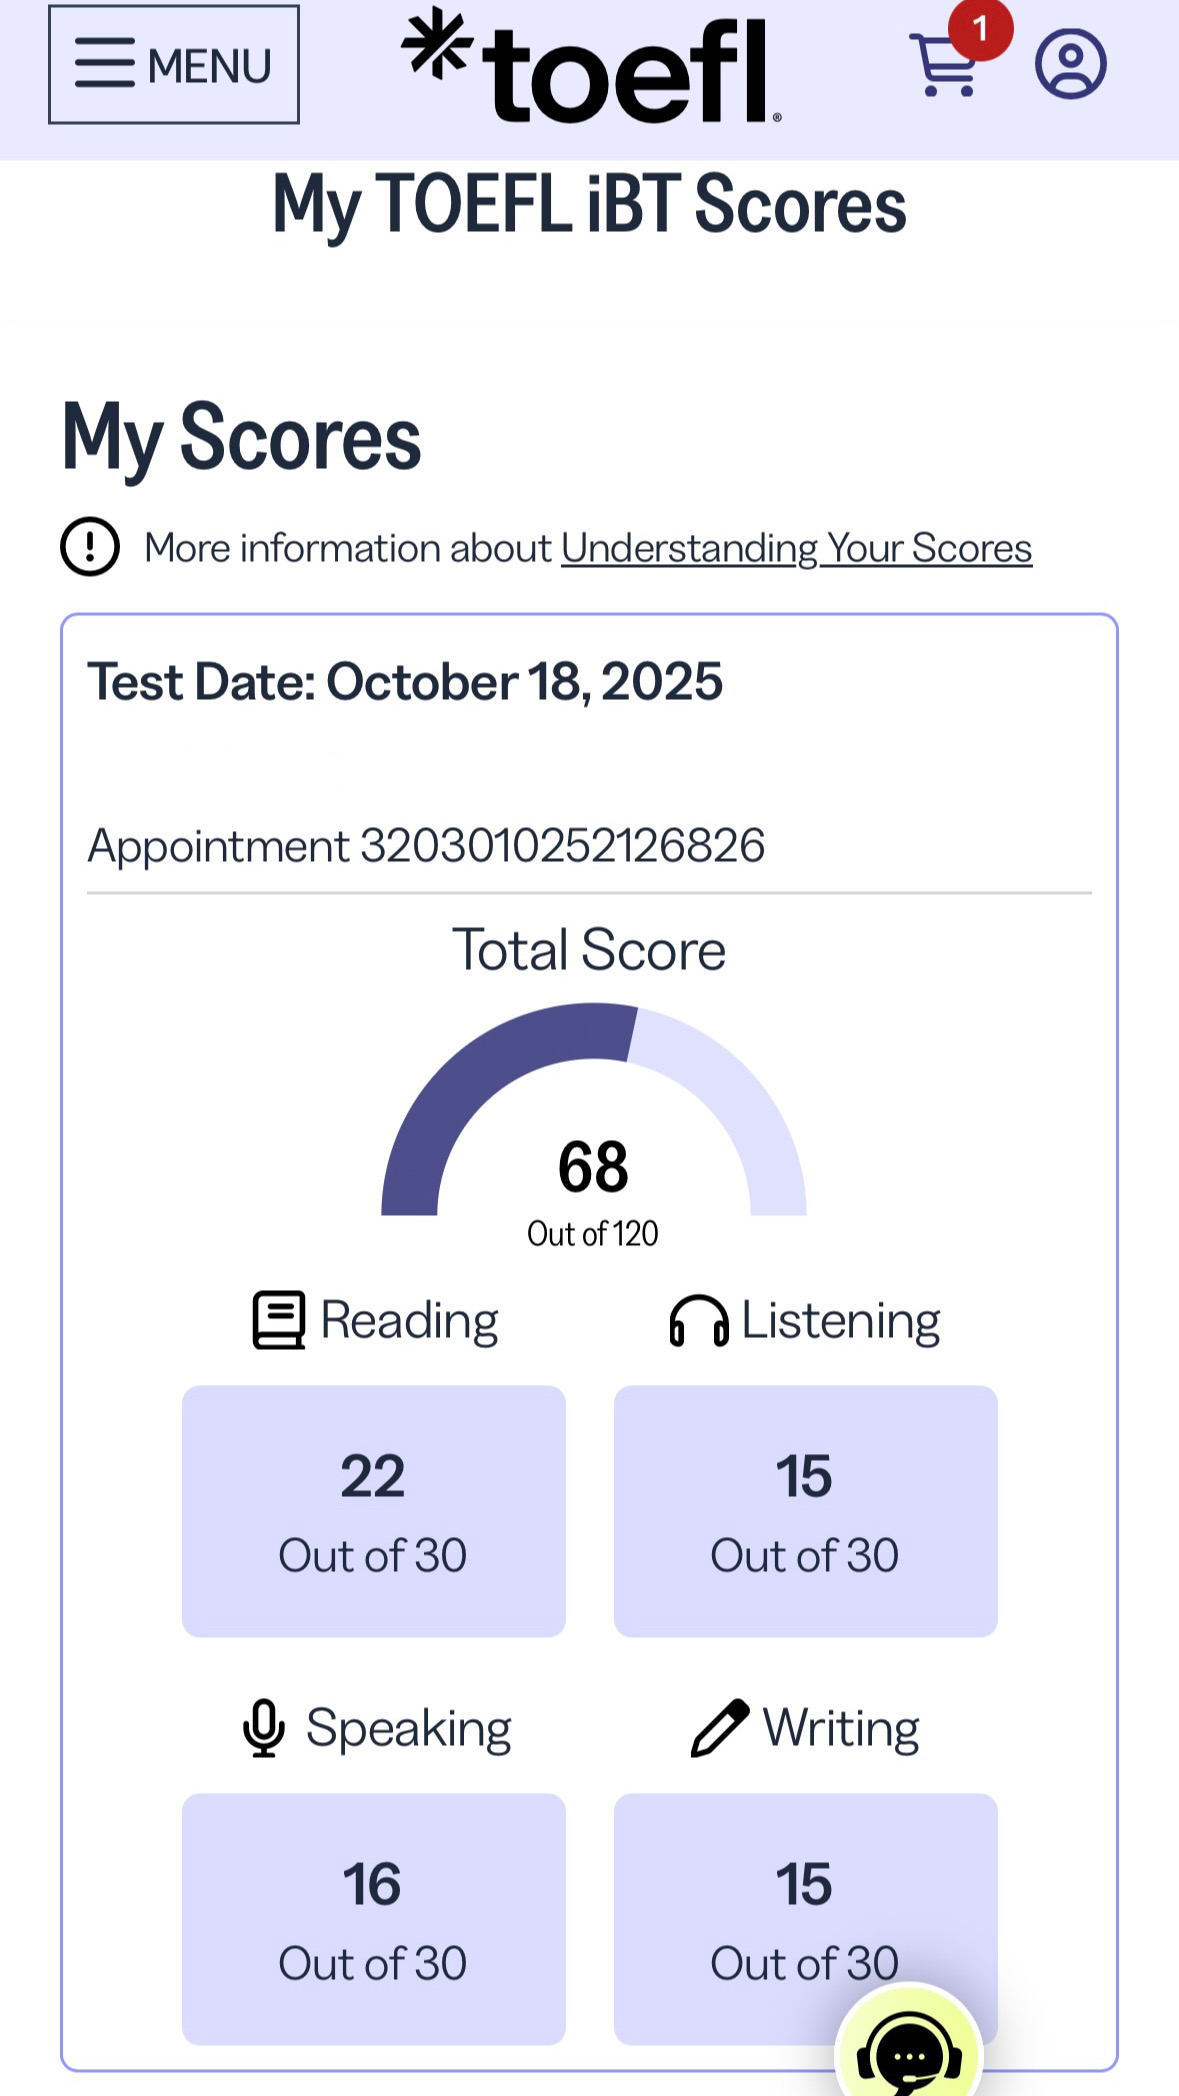Open the shopping cart icon
This screenshot has width=1179, height=2096.
941,68
